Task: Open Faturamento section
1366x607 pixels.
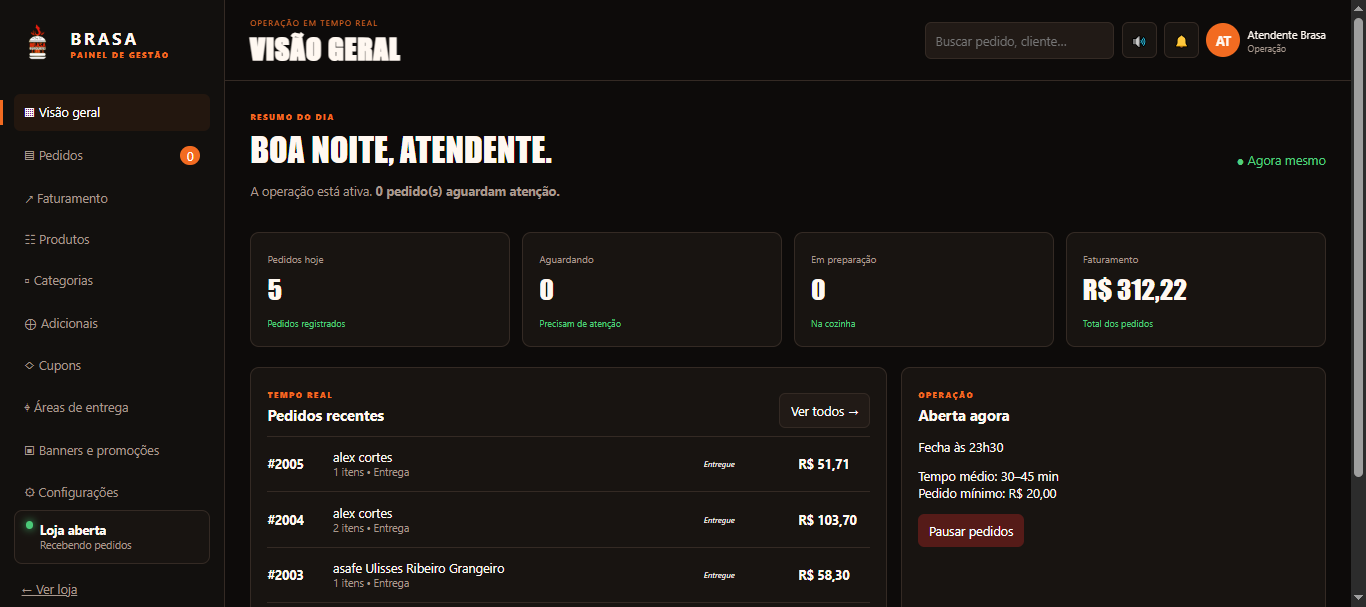Action: pyautogui.click(x=112, y=198)
